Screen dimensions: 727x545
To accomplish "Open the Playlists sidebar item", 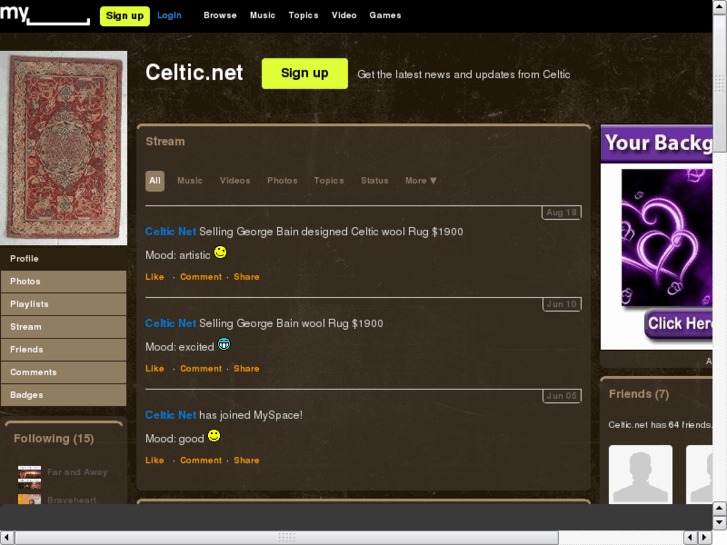I will pyautogui.click(x=64, y=304).
